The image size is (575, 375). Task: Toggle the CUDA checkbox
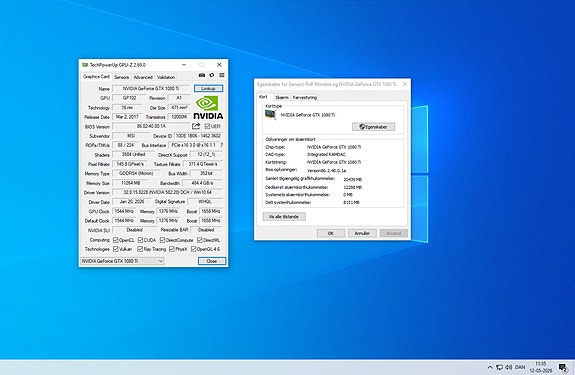click(x=140, y=240)
